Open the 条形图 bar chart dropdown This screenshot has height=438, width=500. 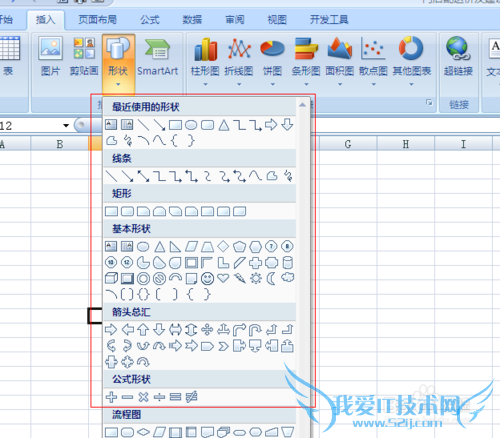(x=306, y=62)
